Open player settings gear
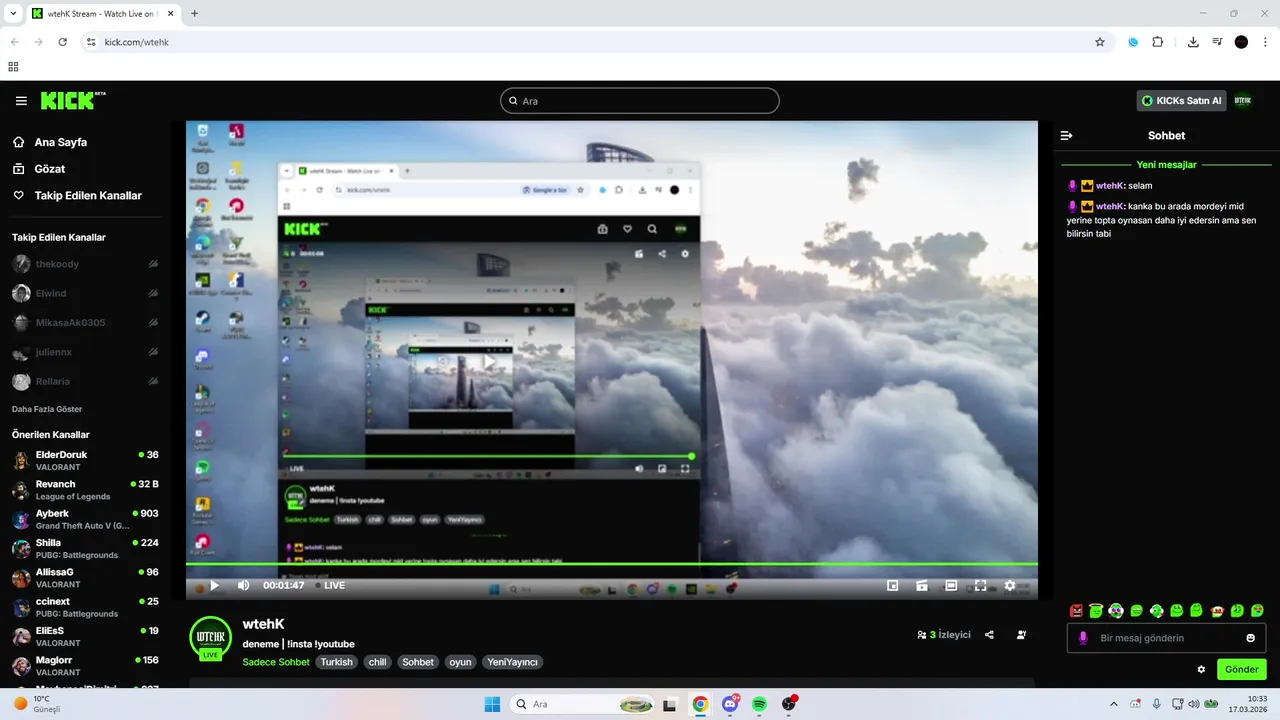 [x=1010, y=586]
